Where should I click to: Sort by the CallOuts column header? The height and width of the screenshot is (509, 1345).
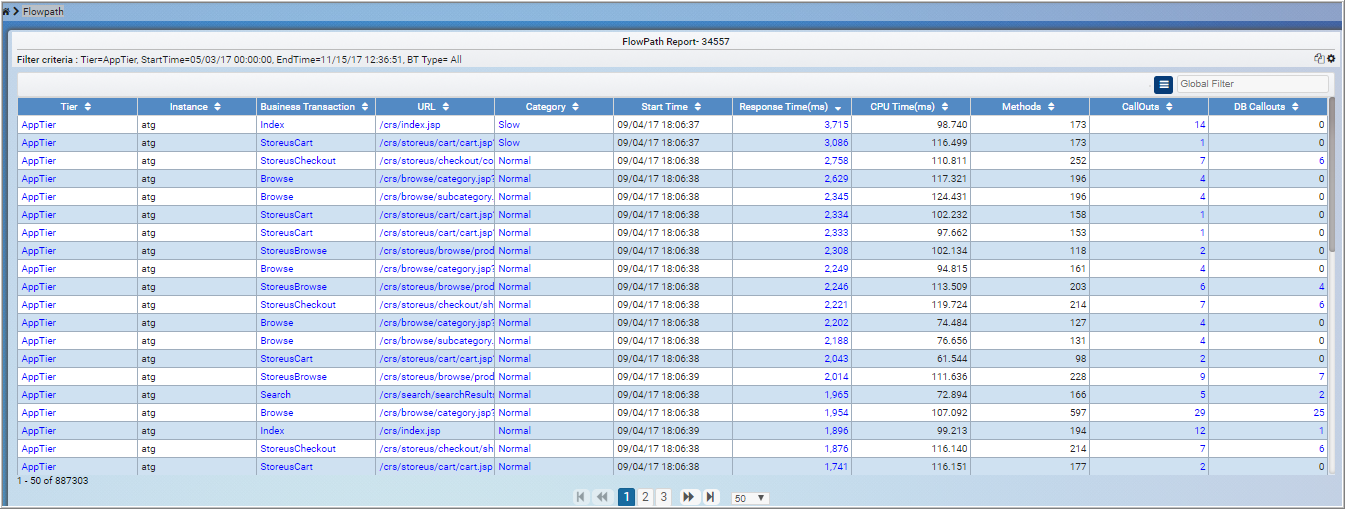tap(1148, 107)
